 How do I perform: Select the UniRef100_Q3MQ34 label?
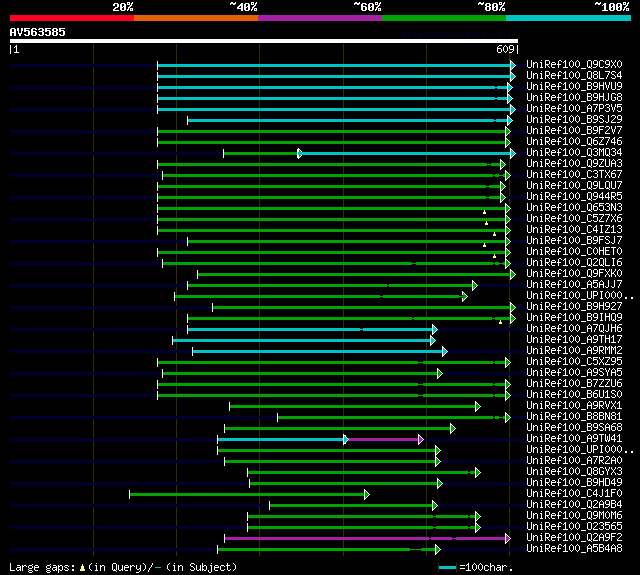click(574, 153)
